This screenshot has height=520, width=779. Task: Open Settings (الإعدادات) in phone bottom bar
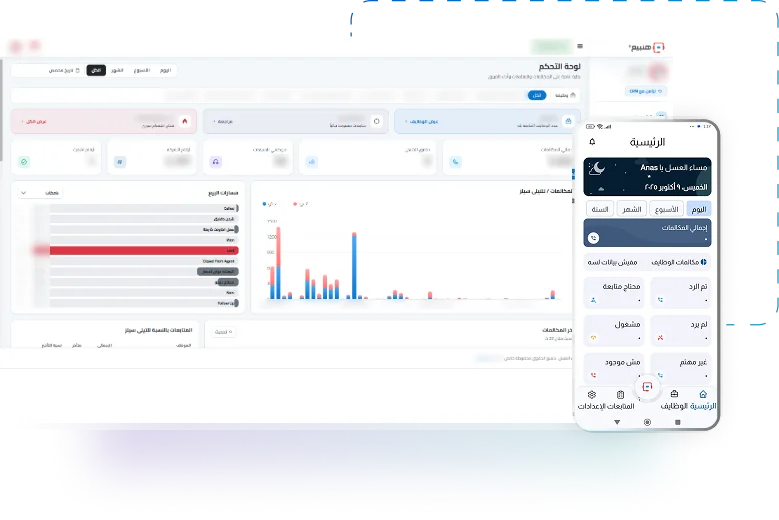tap(591, 400)
